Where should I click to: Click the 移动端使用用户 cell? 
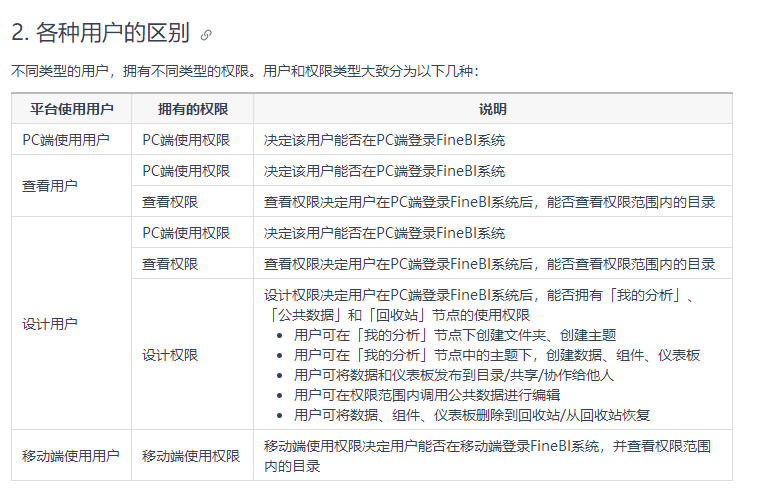point(71,455)
